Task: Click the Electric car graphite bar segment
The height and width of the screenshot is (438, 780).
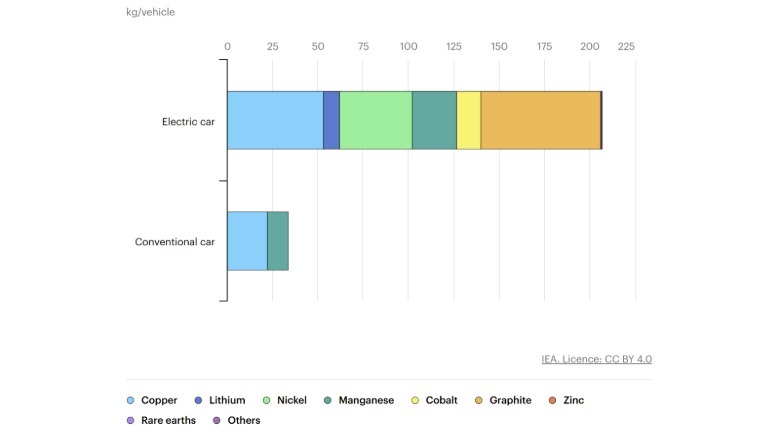Action: click(540, 120)
